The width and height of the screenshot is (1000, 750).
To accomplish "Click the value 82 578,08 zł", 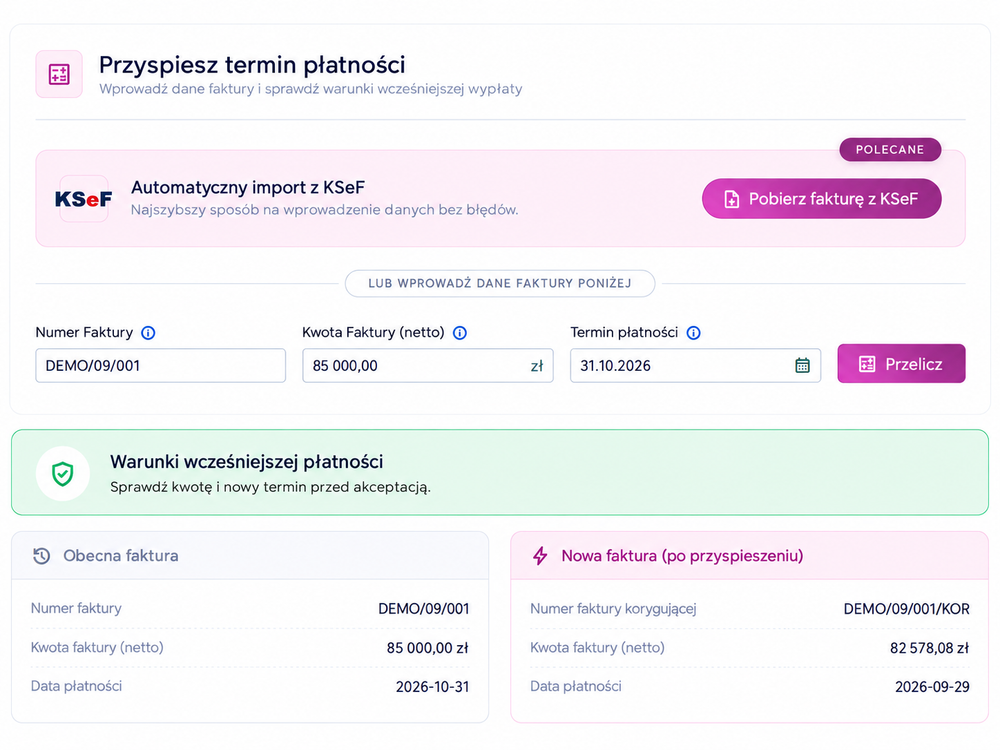I will point(929,648).
